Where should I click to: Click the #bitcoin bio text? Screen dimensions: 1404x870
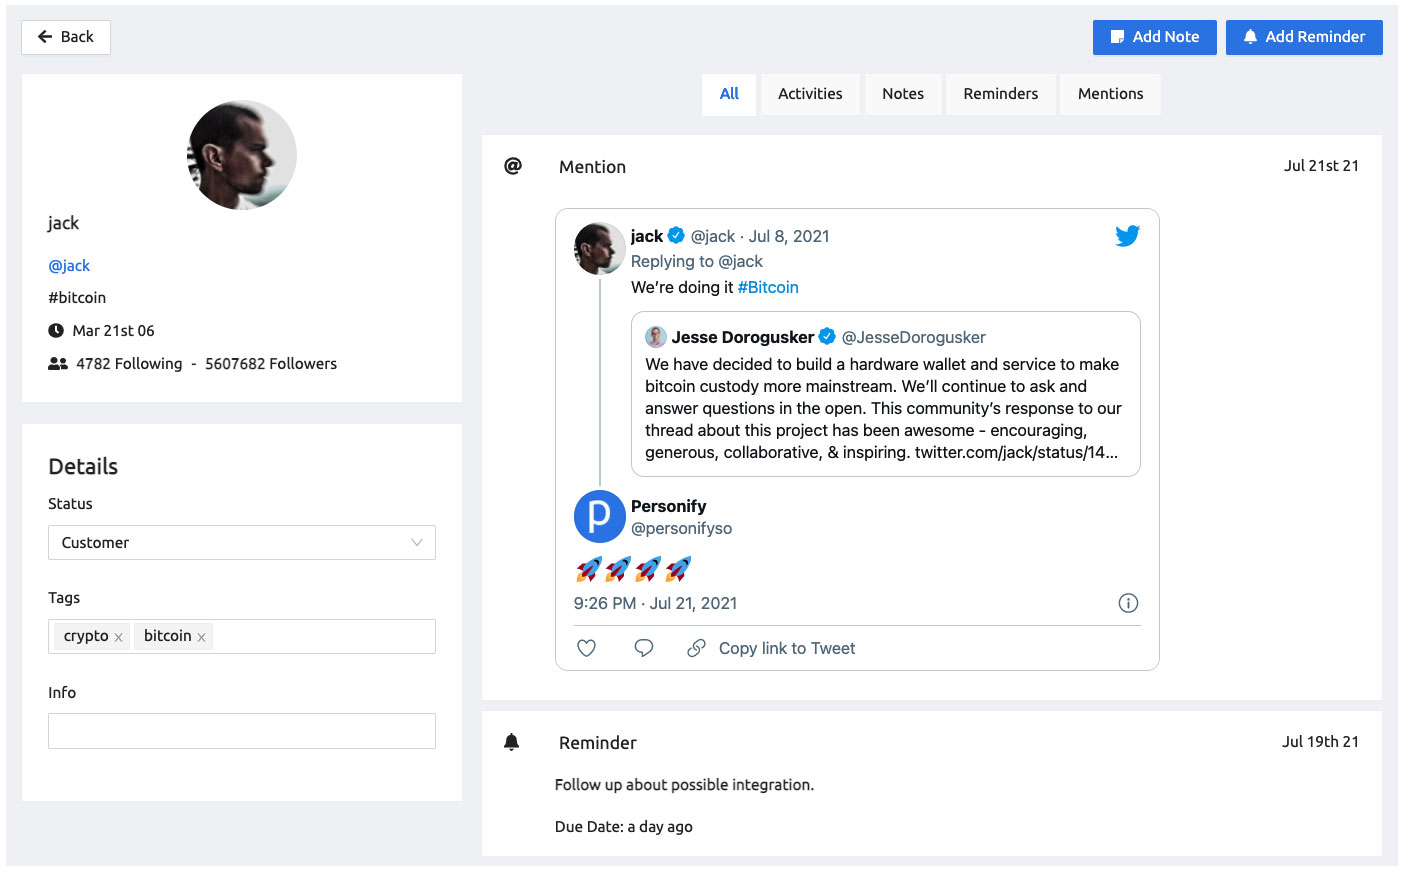[x=77, y=298]
